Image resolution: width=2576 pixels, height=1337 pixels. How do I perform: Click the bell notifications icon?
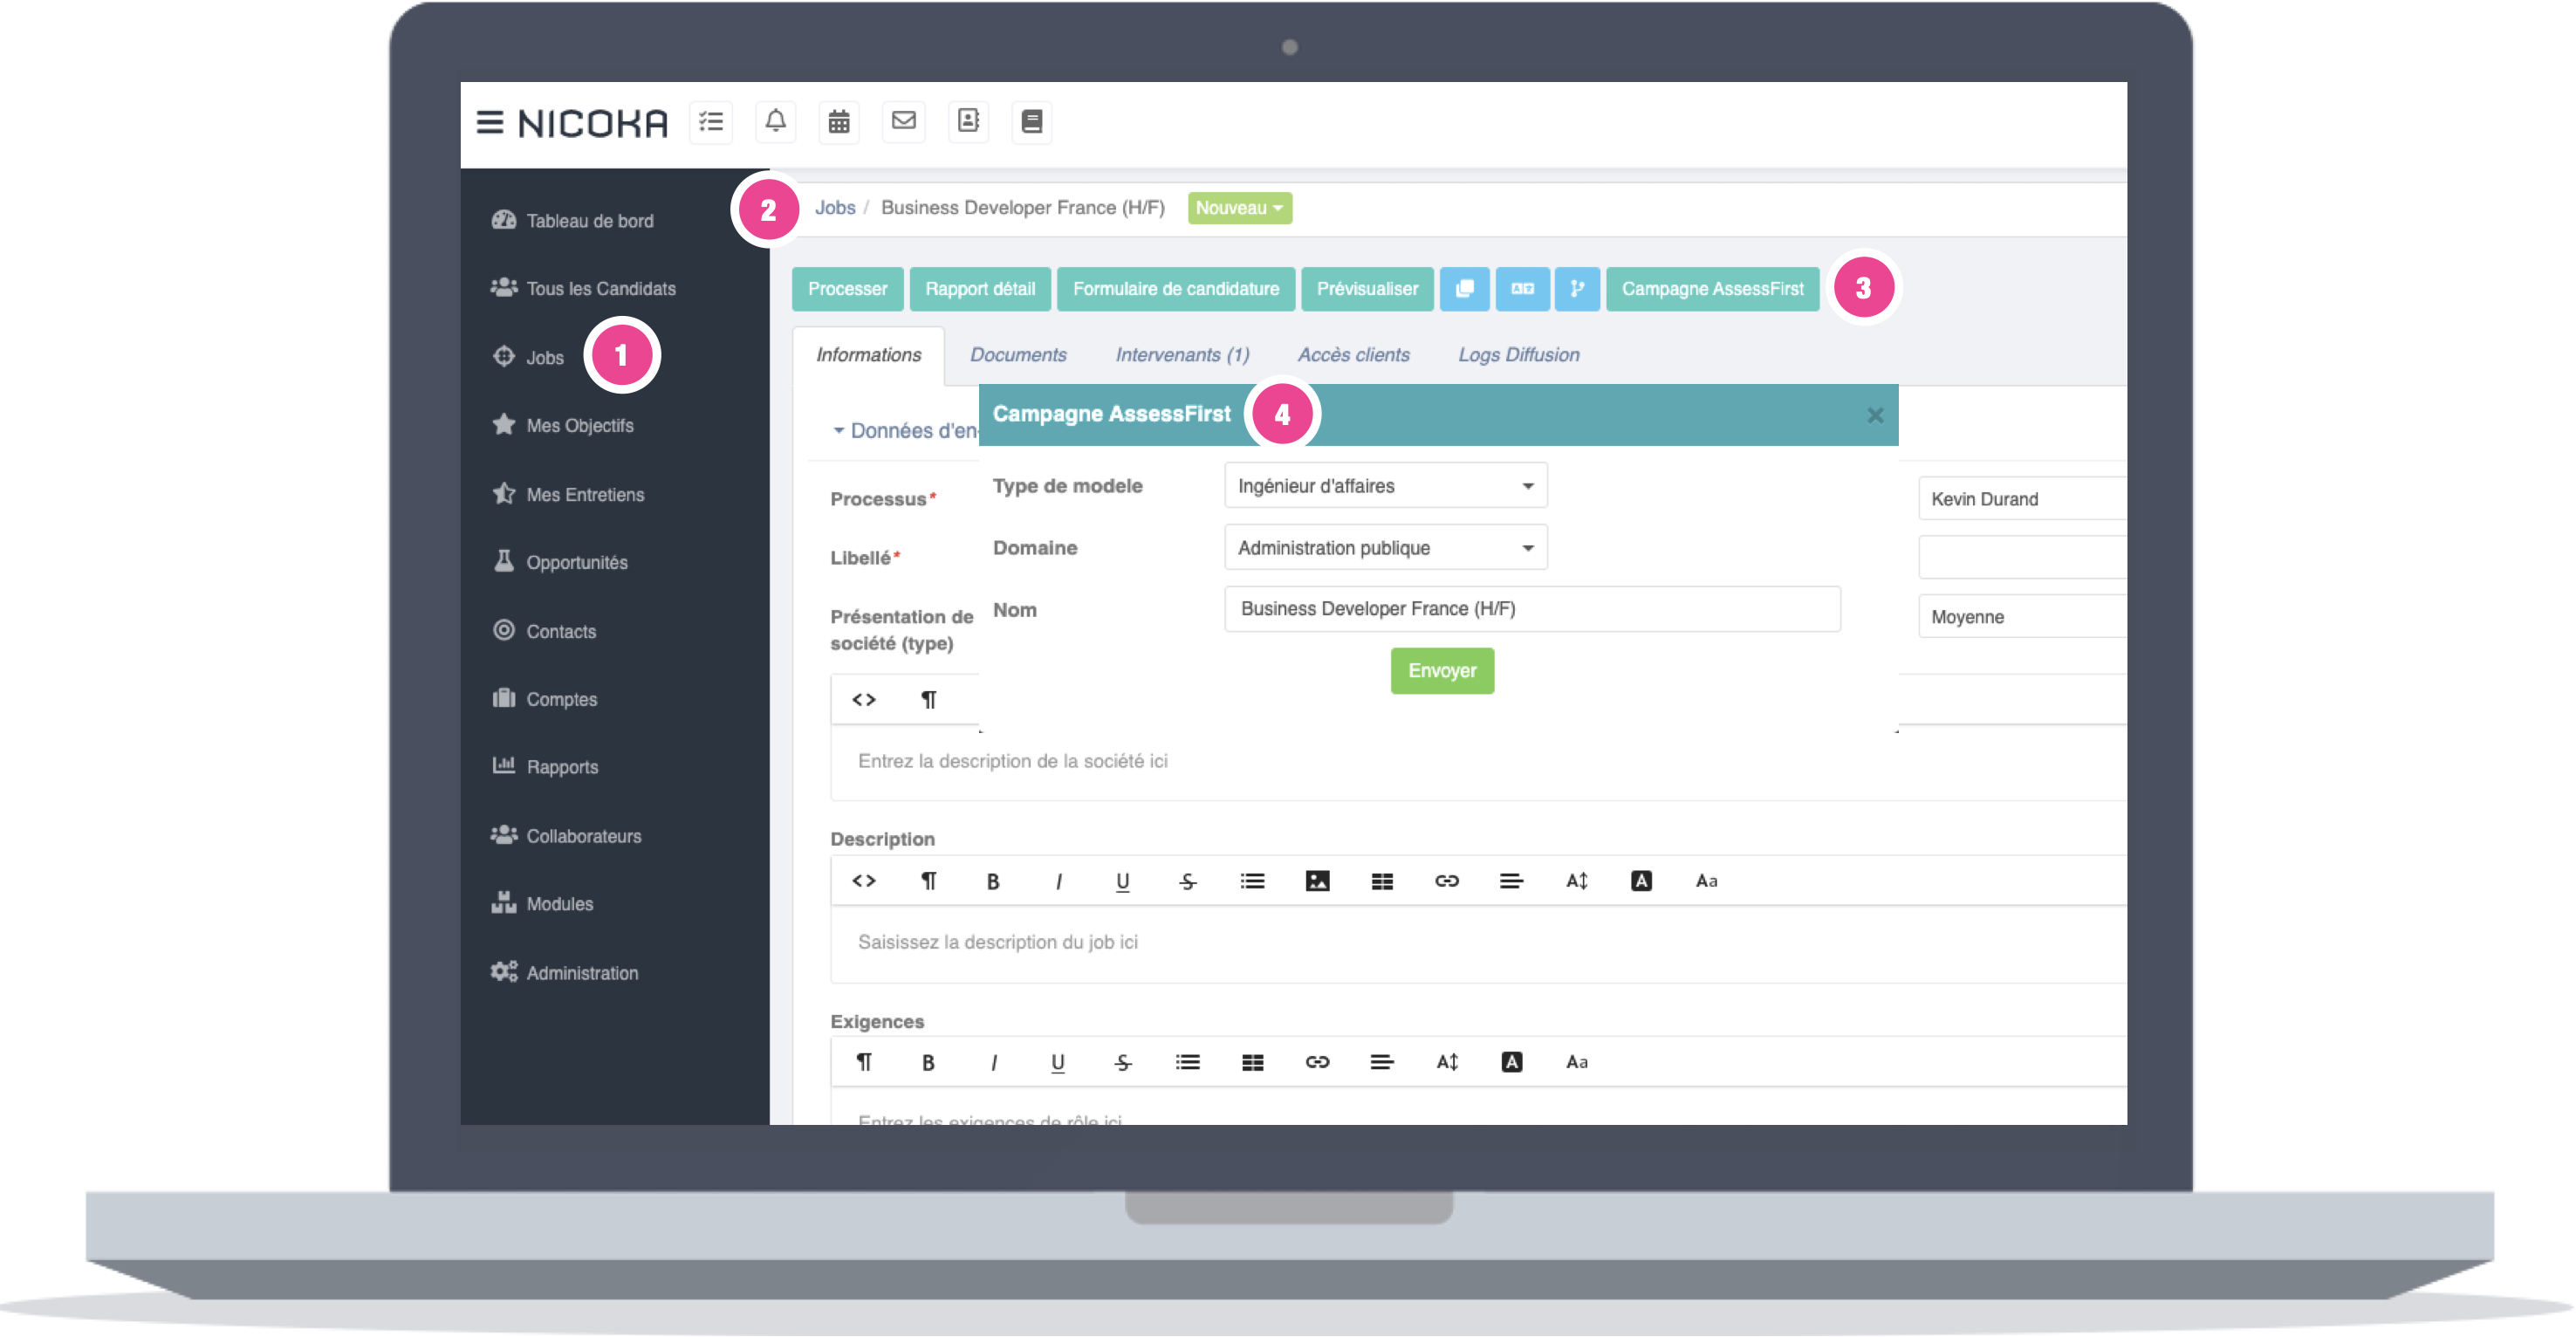coord(775,122)
